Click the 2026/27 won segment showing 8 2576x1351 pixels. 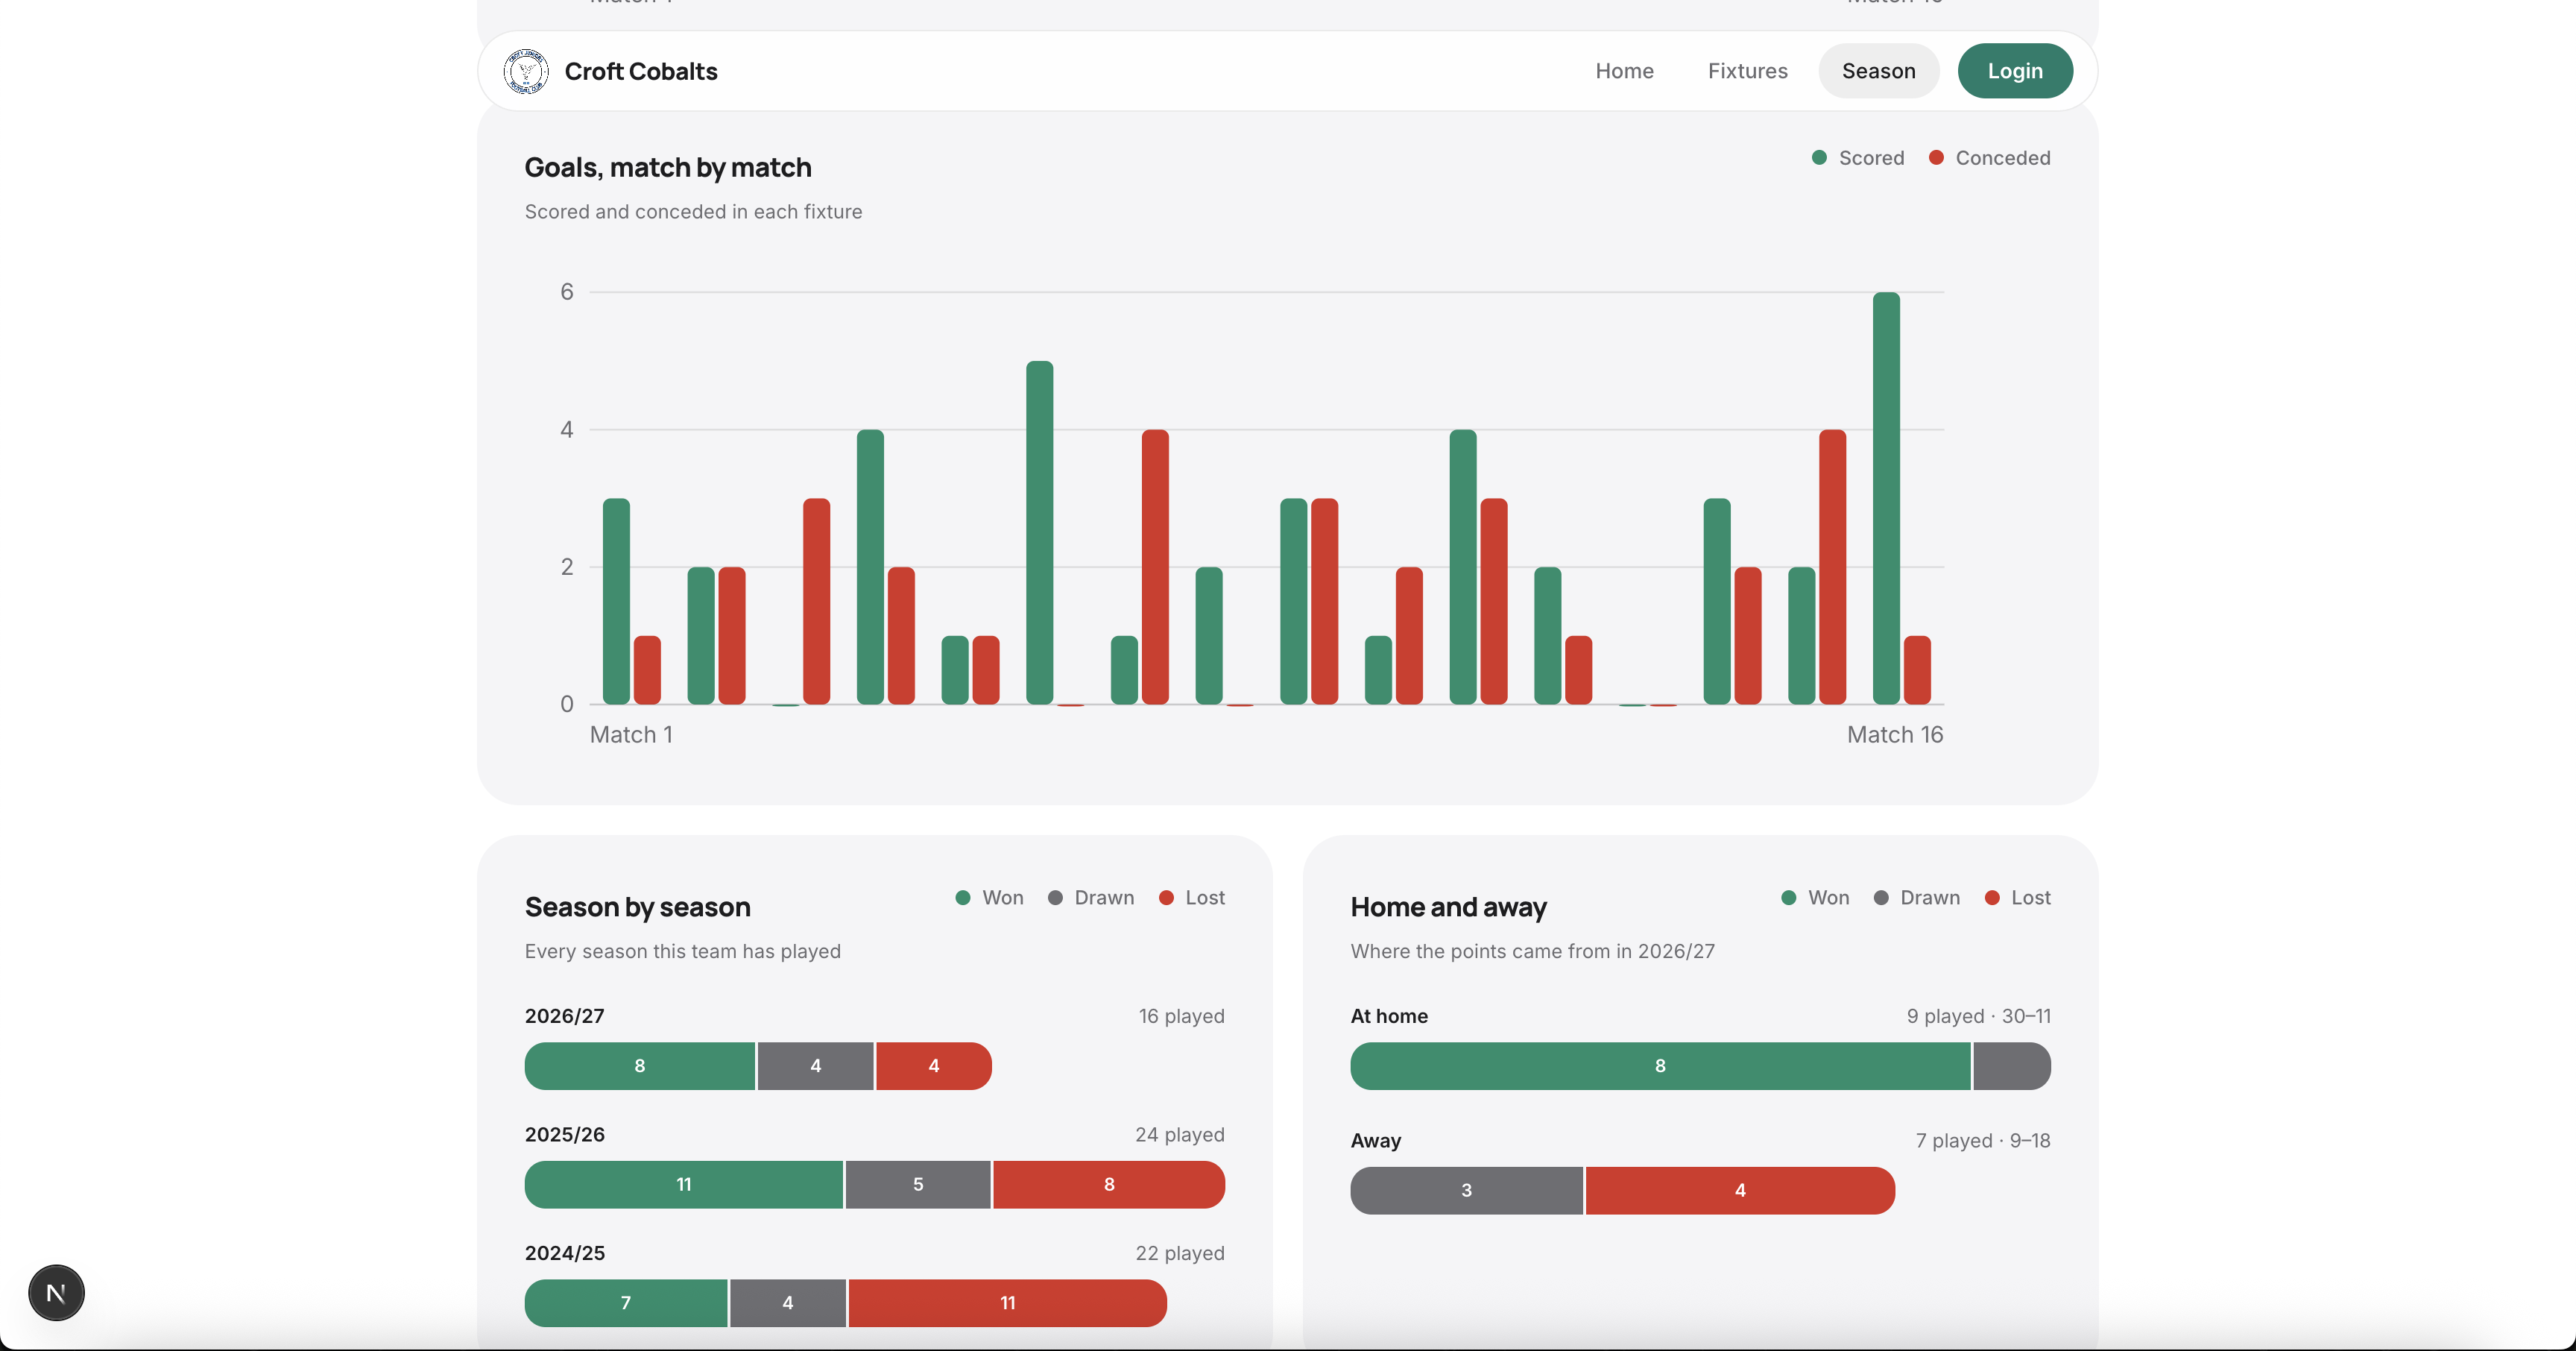[x=640, y=1066]
